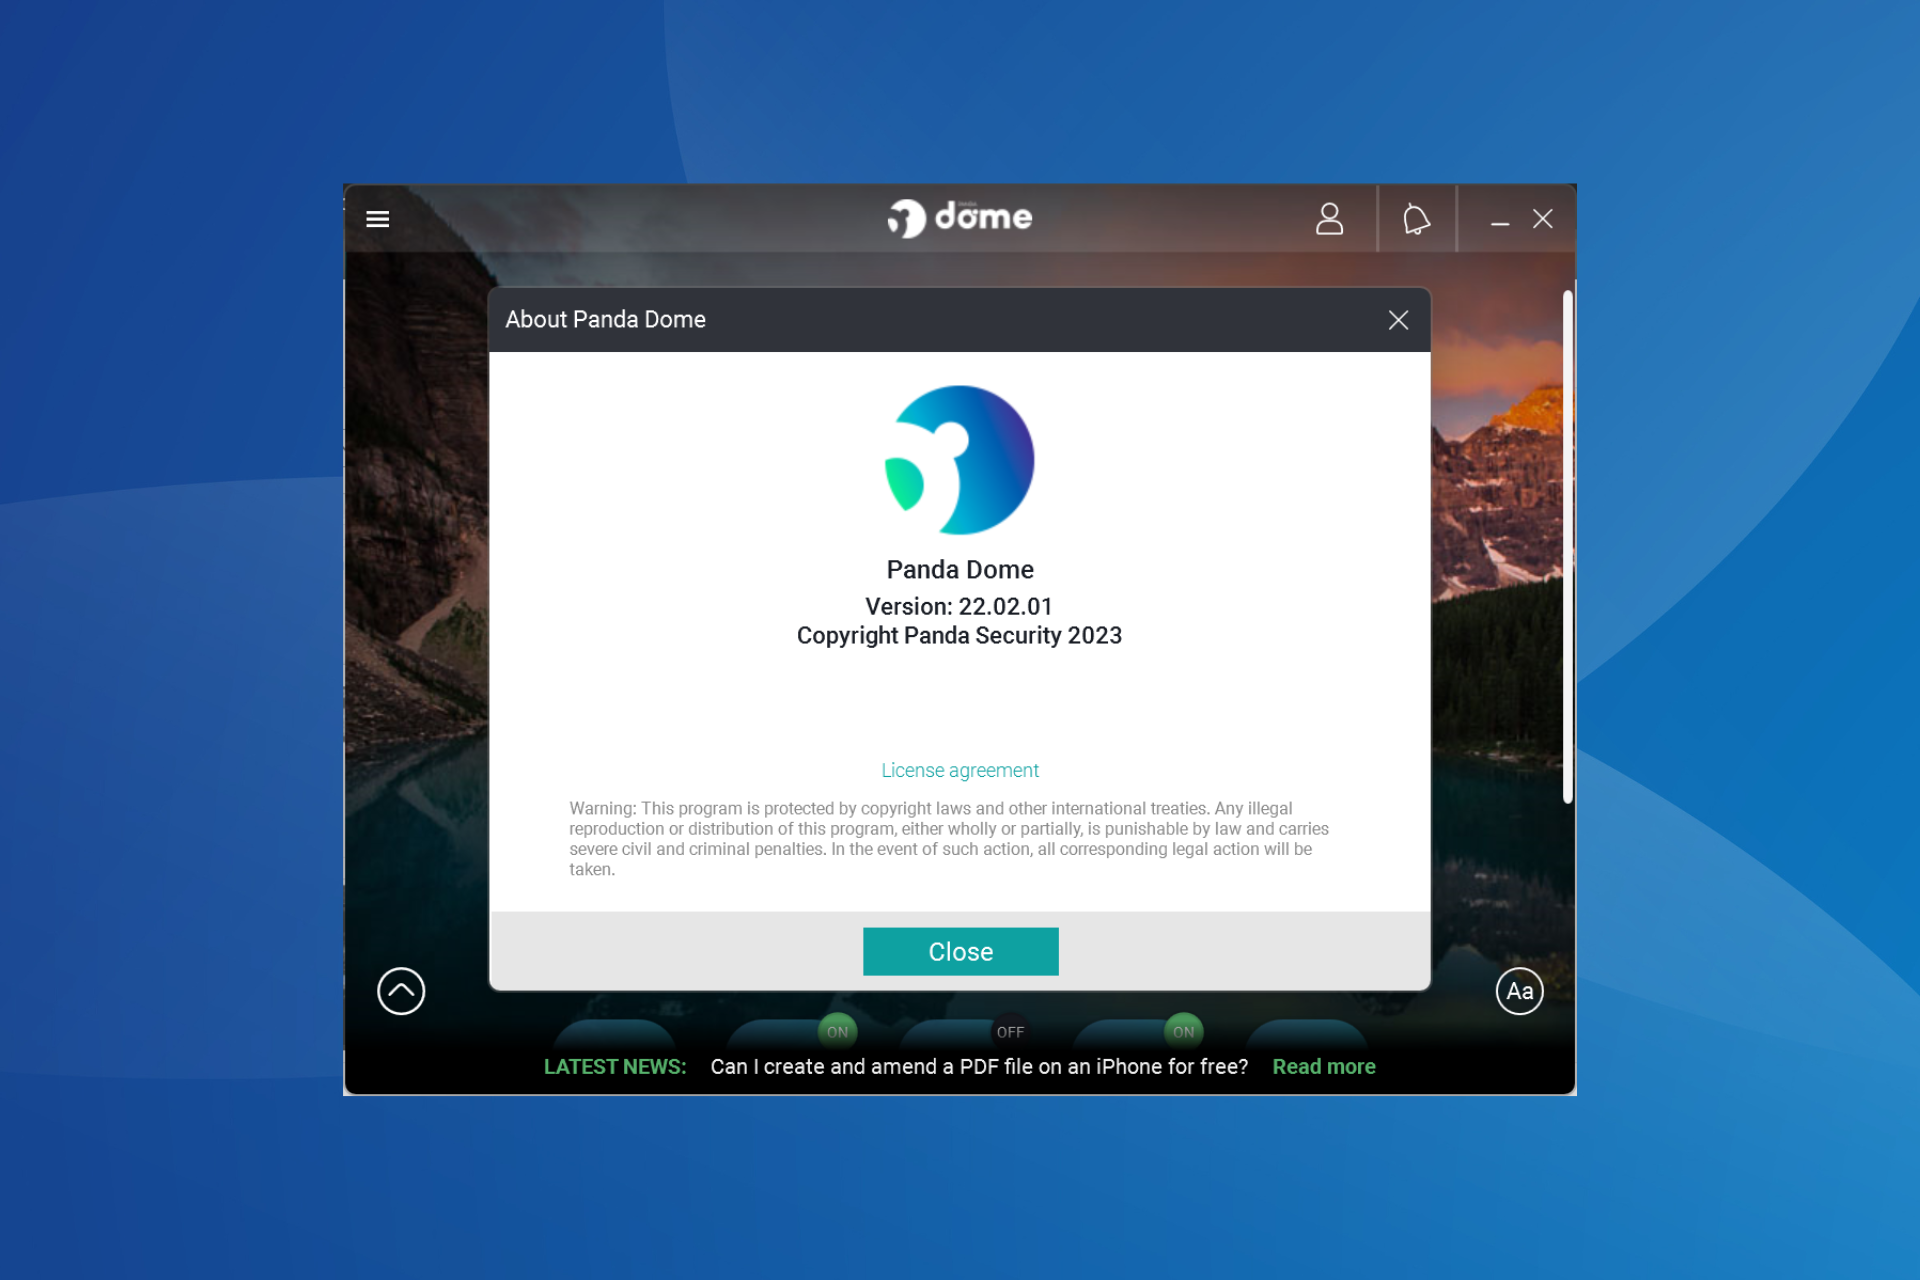Toggle the first ON switch
The height and width of the screenshot is (1280, 1920).
837,1029
